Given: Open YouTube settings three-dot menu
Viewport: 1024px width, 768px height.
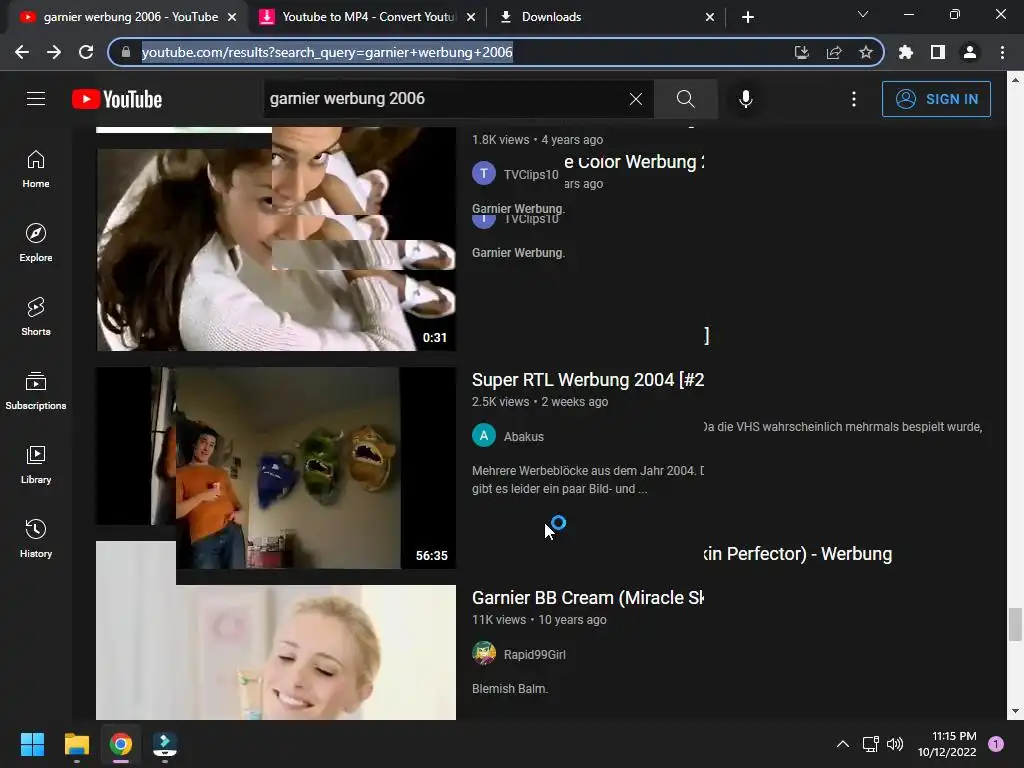Looking at the screenshot, I should tap(854, 99).
